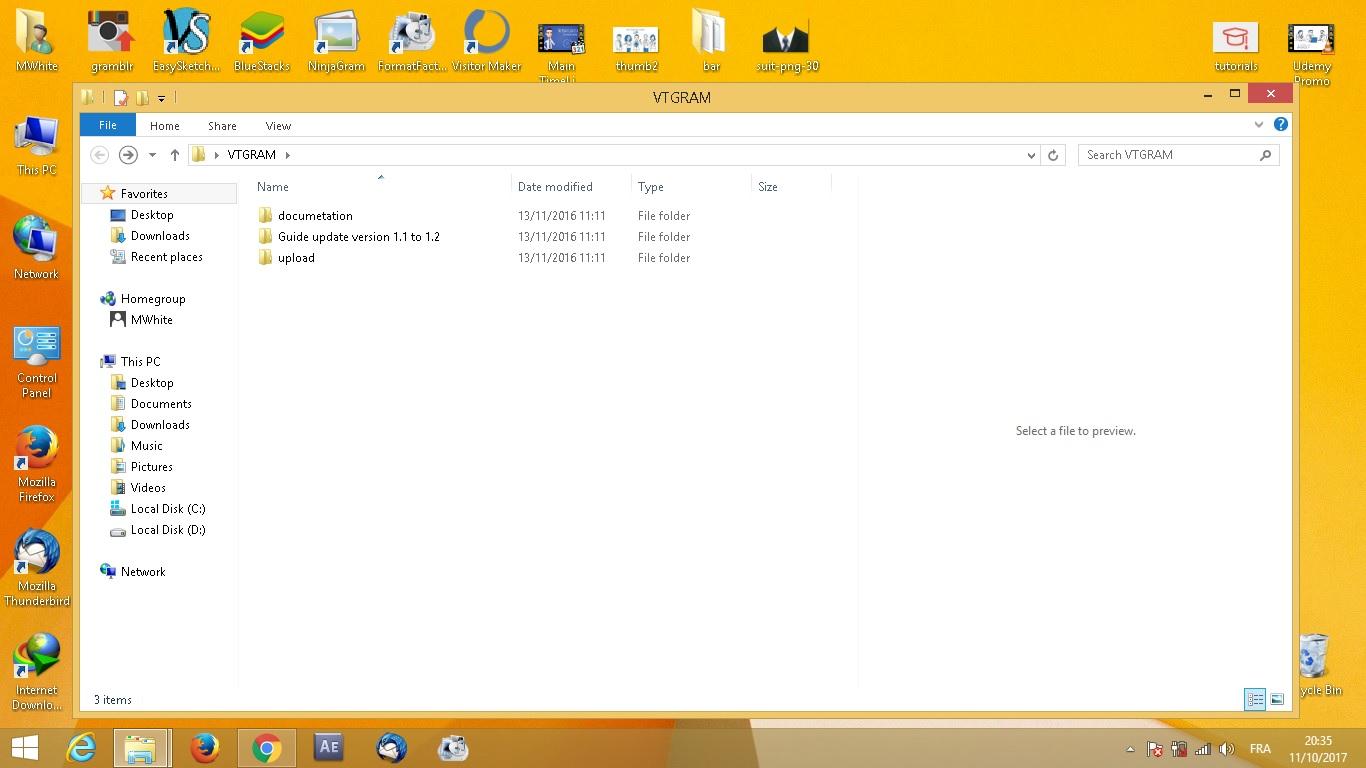Open the Explorer Help icon

pyautogui.click(x=1281, y=125)
